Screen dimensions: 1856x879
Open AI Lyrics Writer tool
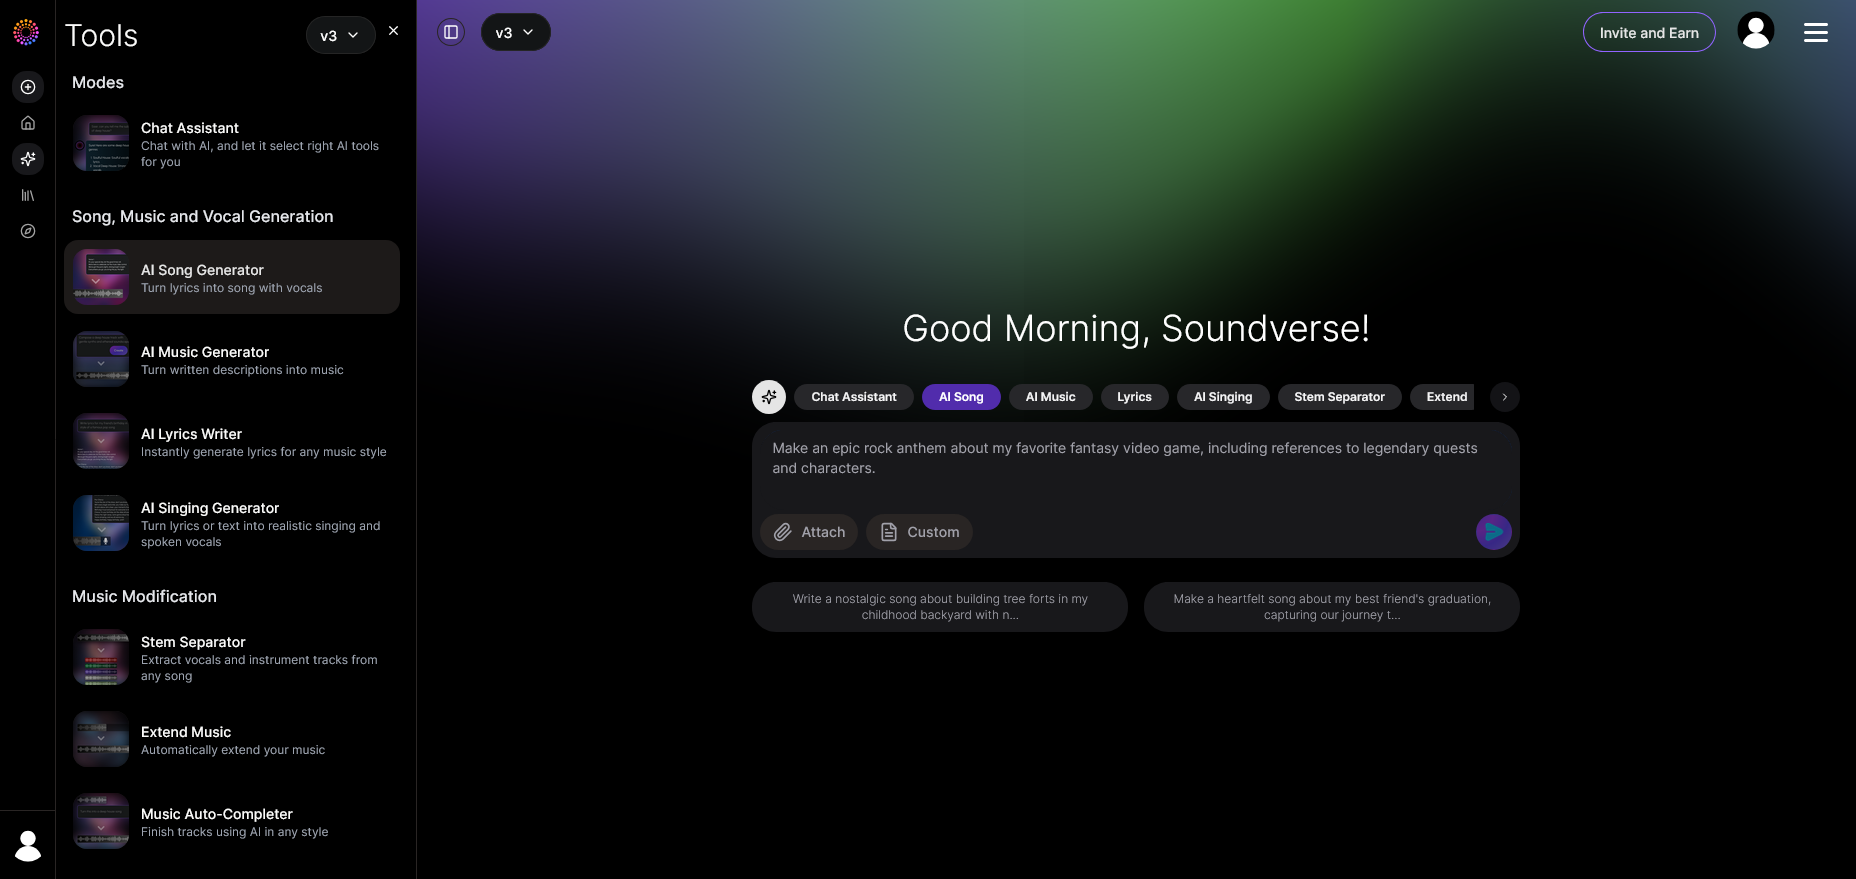pyautogui.click(x=232, y=441)
